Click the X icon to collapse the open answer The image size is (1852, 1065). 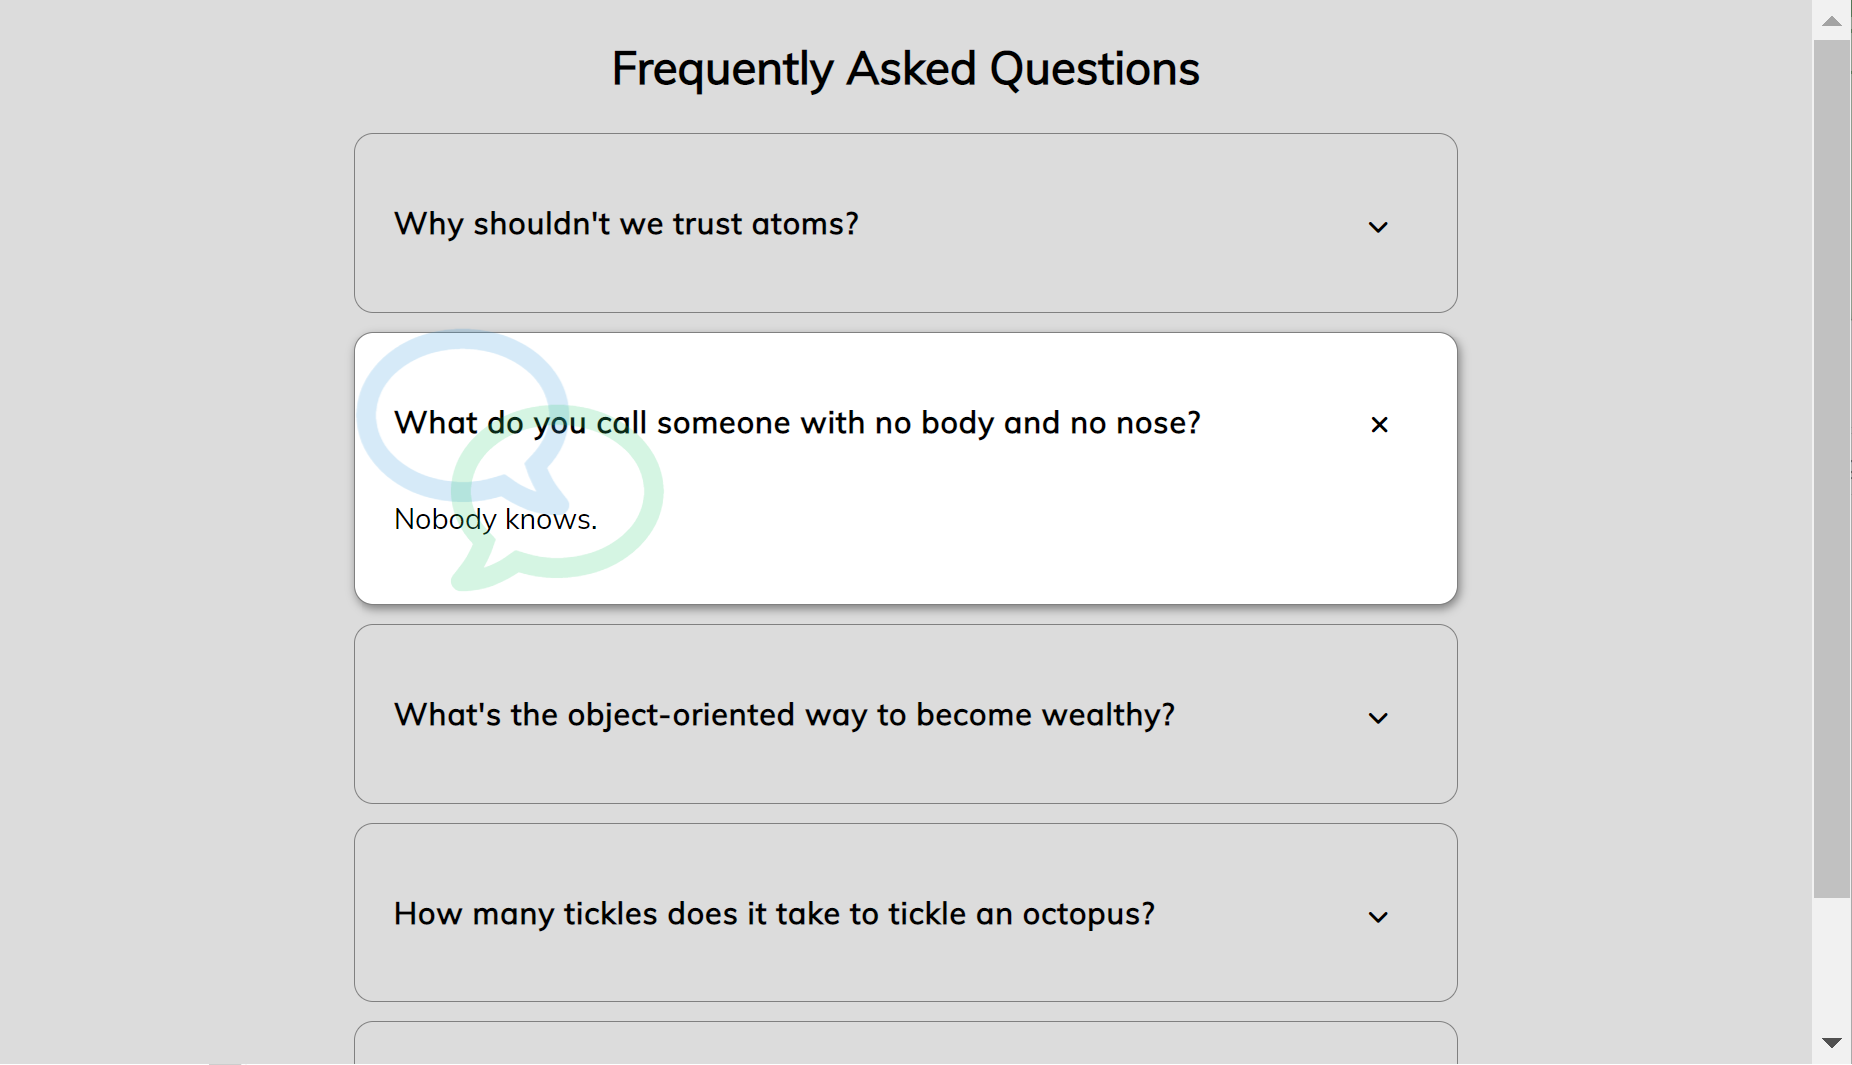click(x=1379, y=425)
